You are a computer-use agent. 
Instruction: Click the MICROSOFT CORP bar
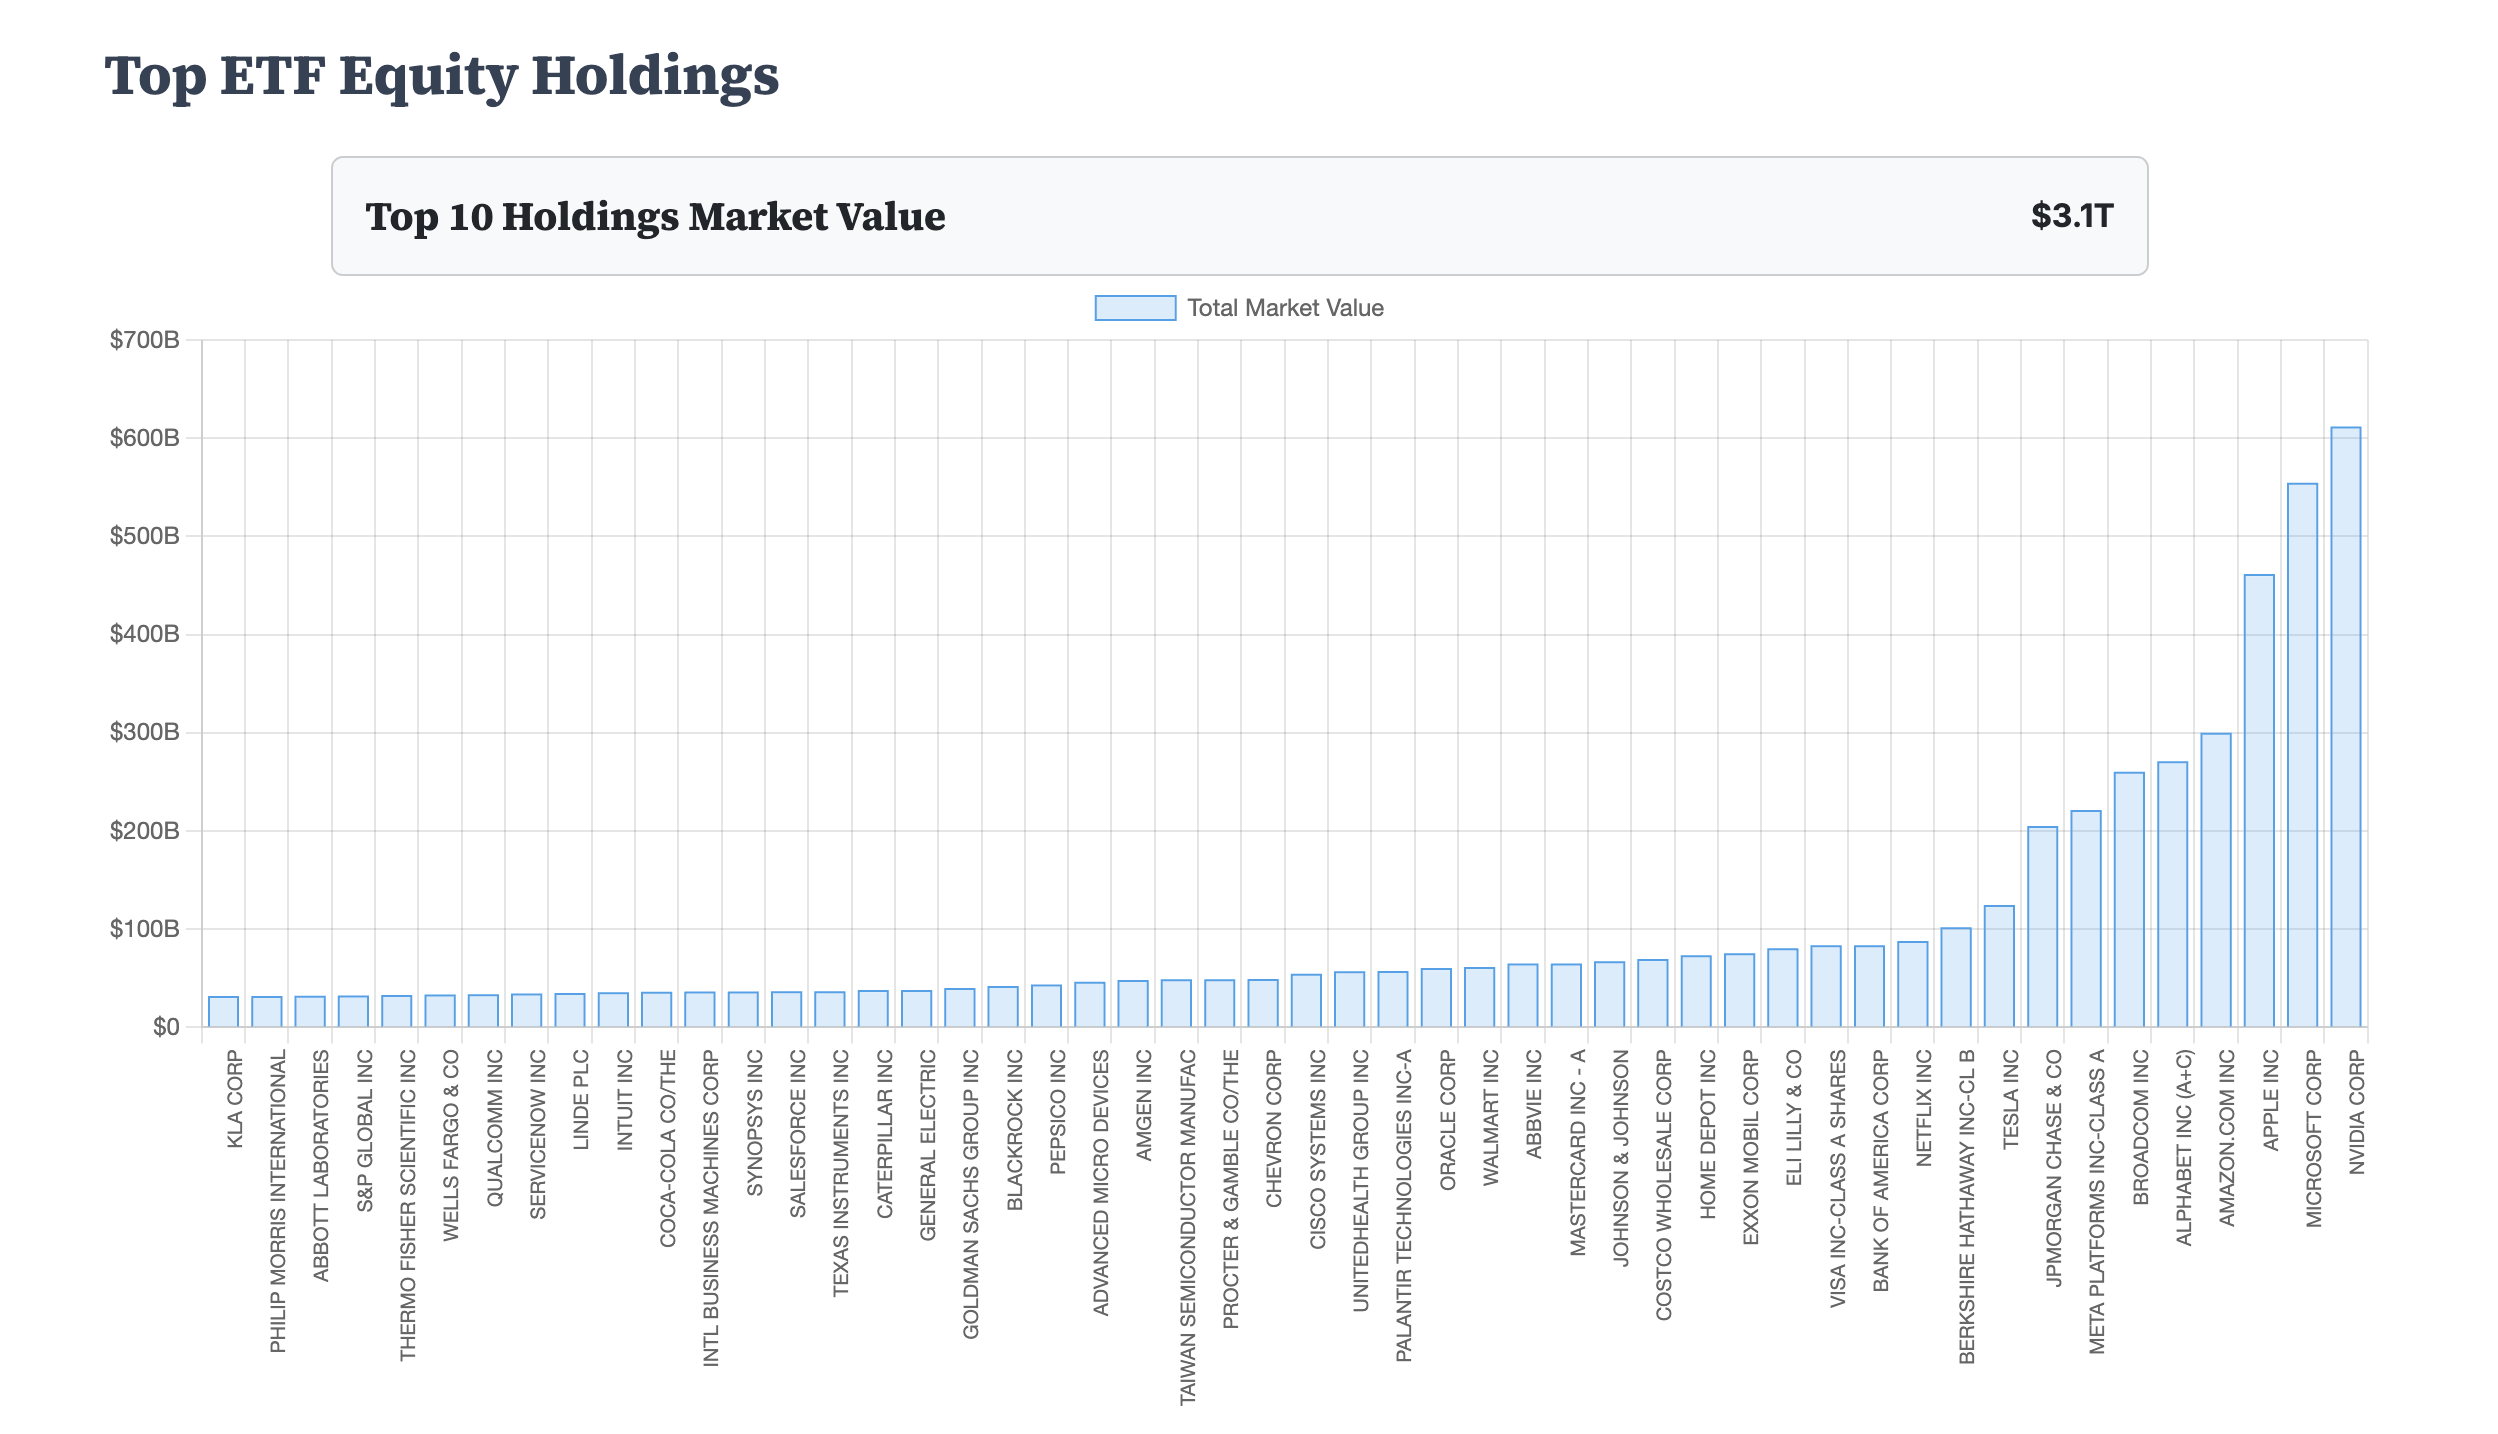click(x=2302, y=755)
